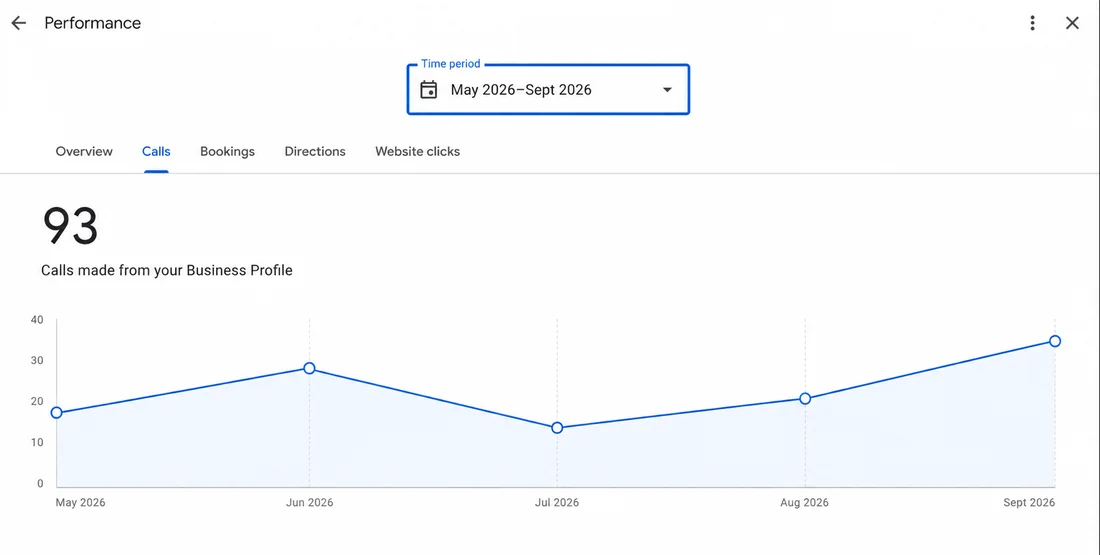1100x555 pixels.
Task: Go back using the left arrow icon
Action: (18, 23)
